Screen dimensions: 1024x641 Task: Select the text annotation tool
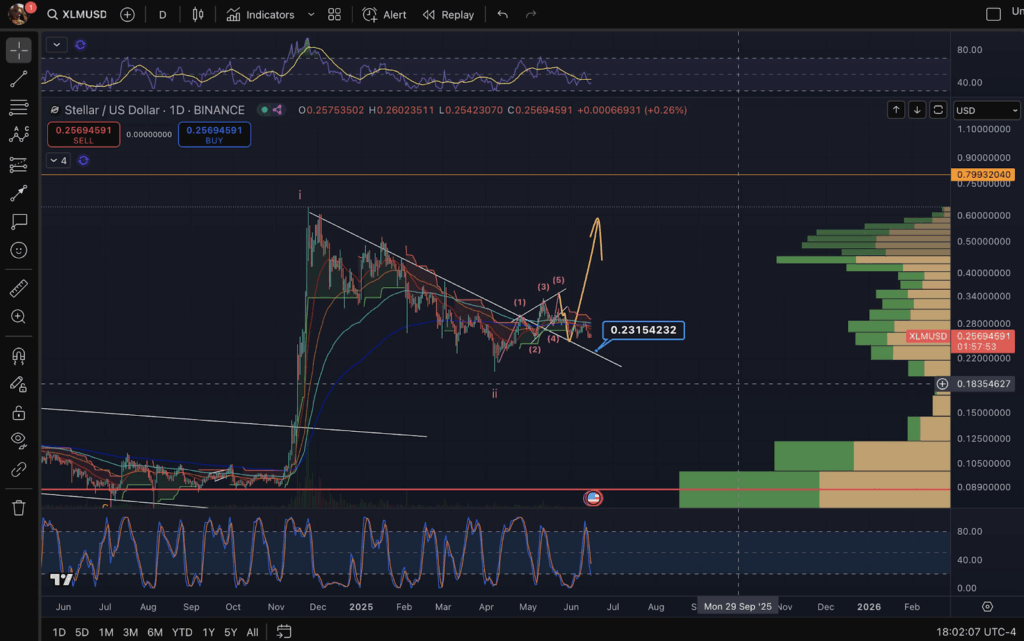tap(19, 222)
